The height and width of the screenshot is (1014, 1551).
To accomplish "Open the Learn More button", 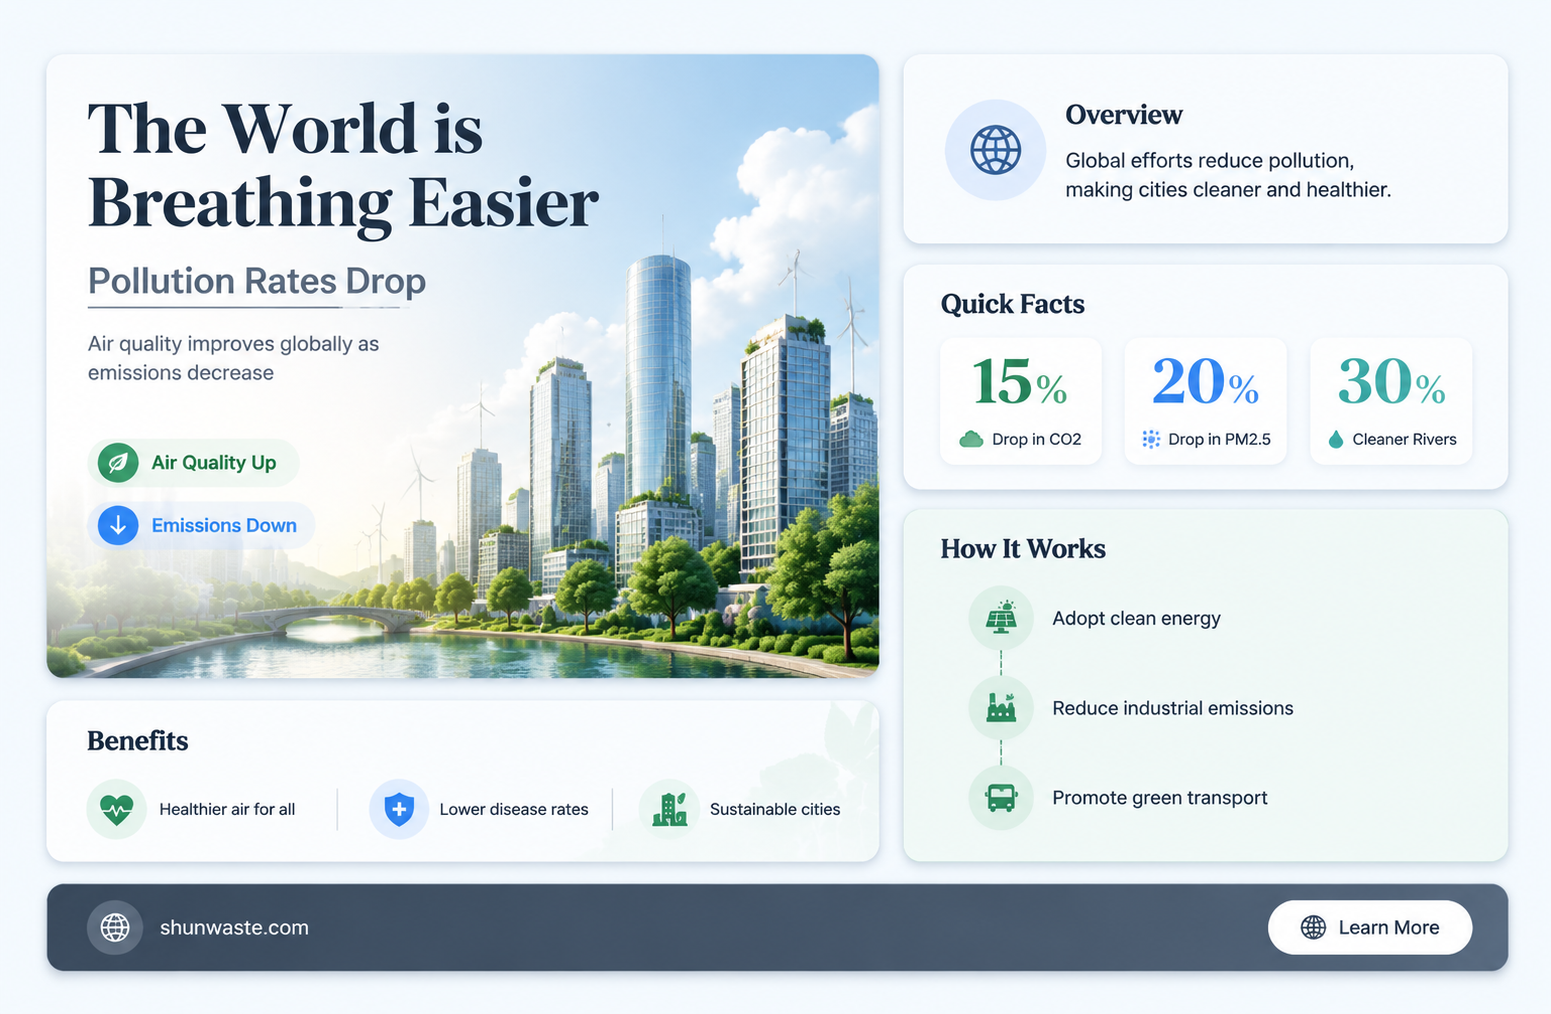I will 1370,927.
